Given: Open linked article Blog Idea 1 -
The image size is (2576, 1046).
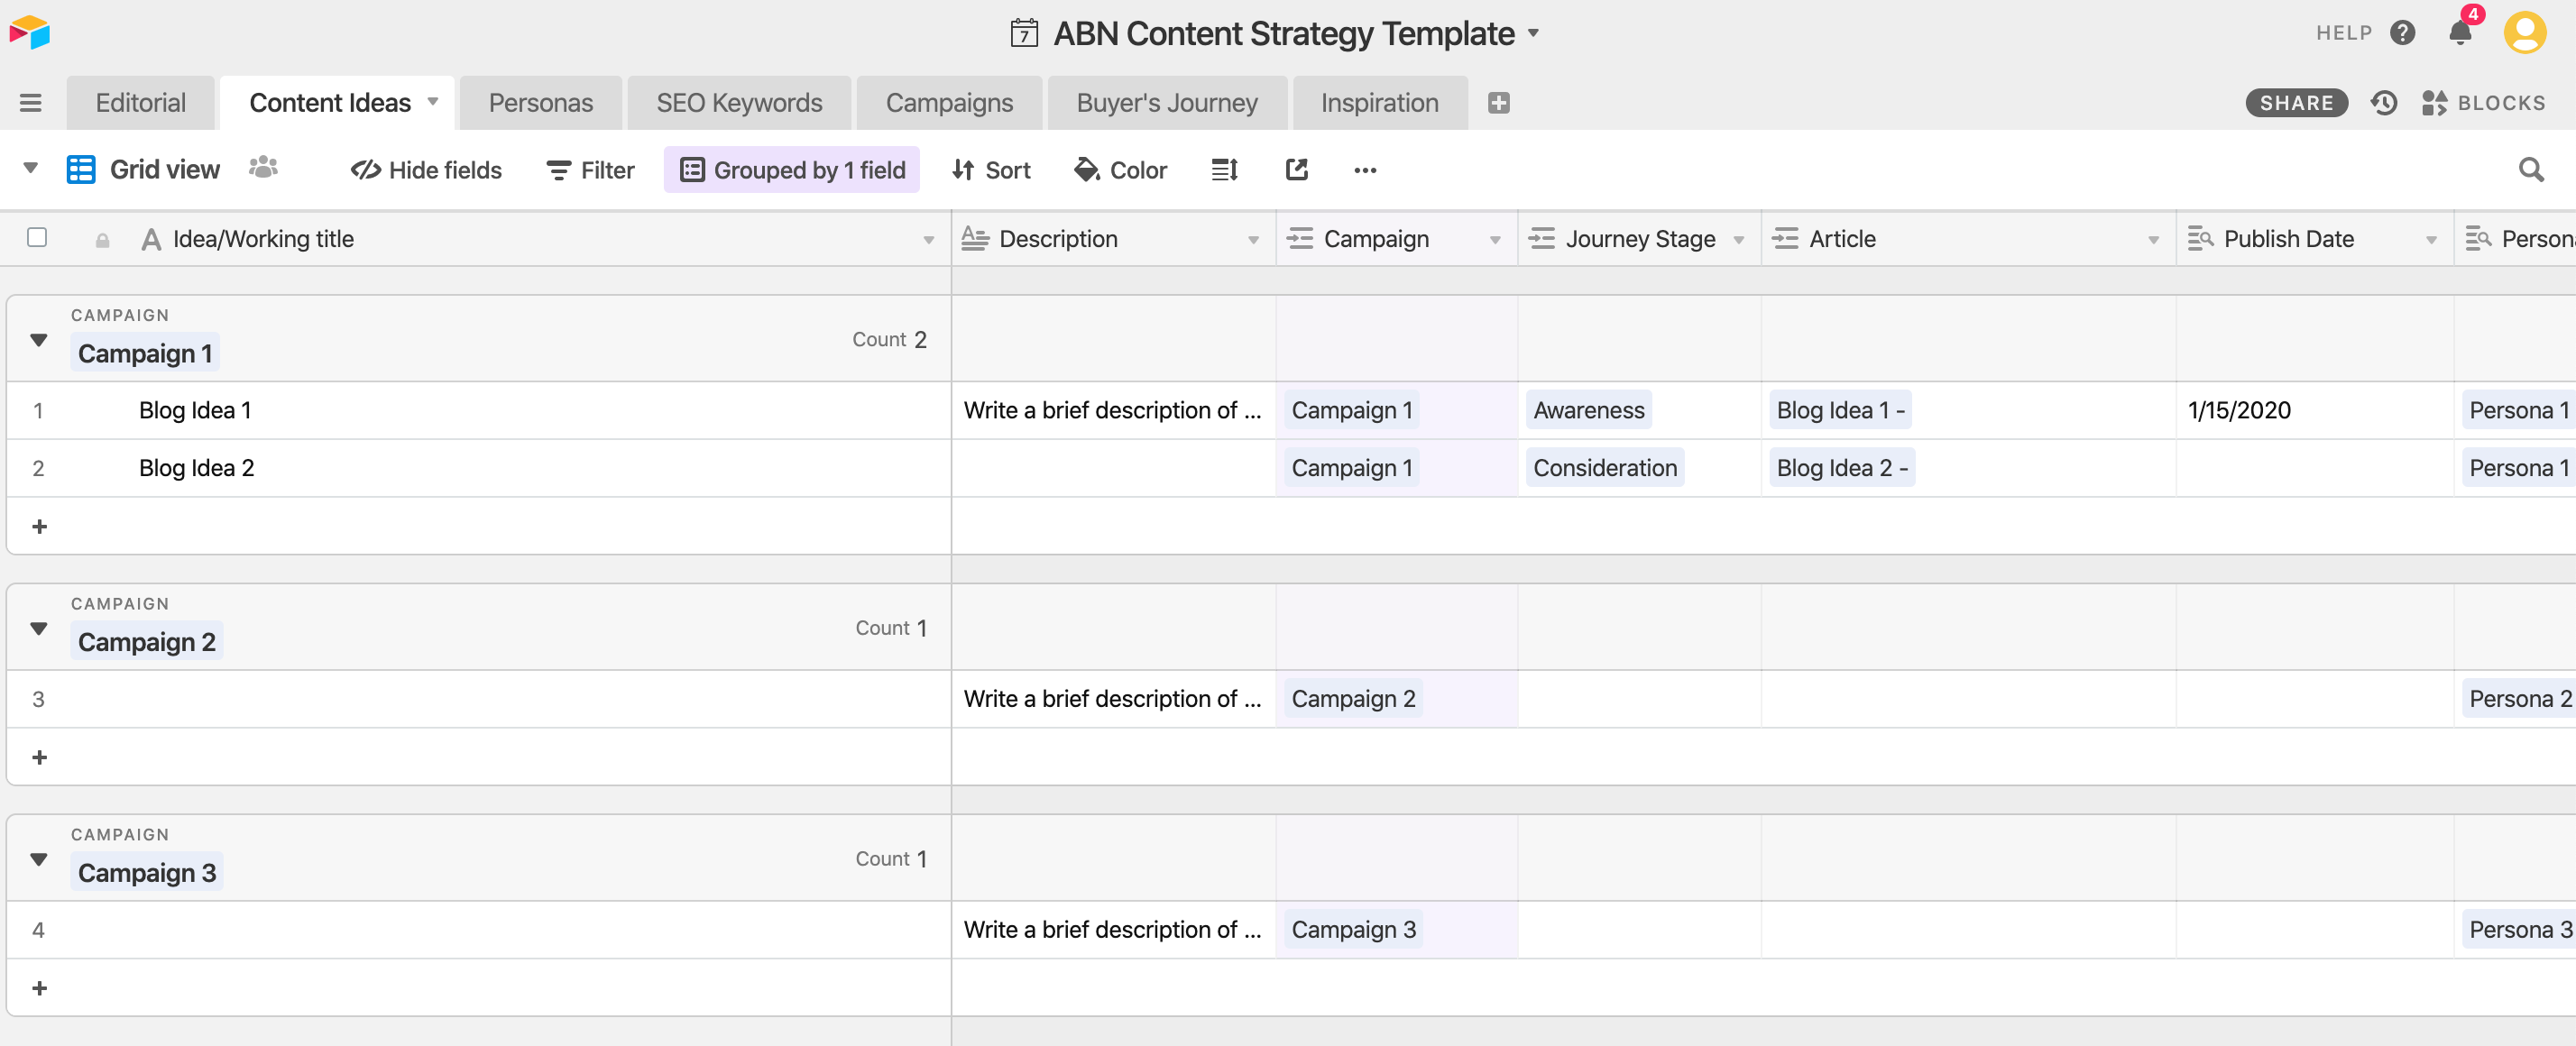Looking at the screenshot, I should (1839, 410).
